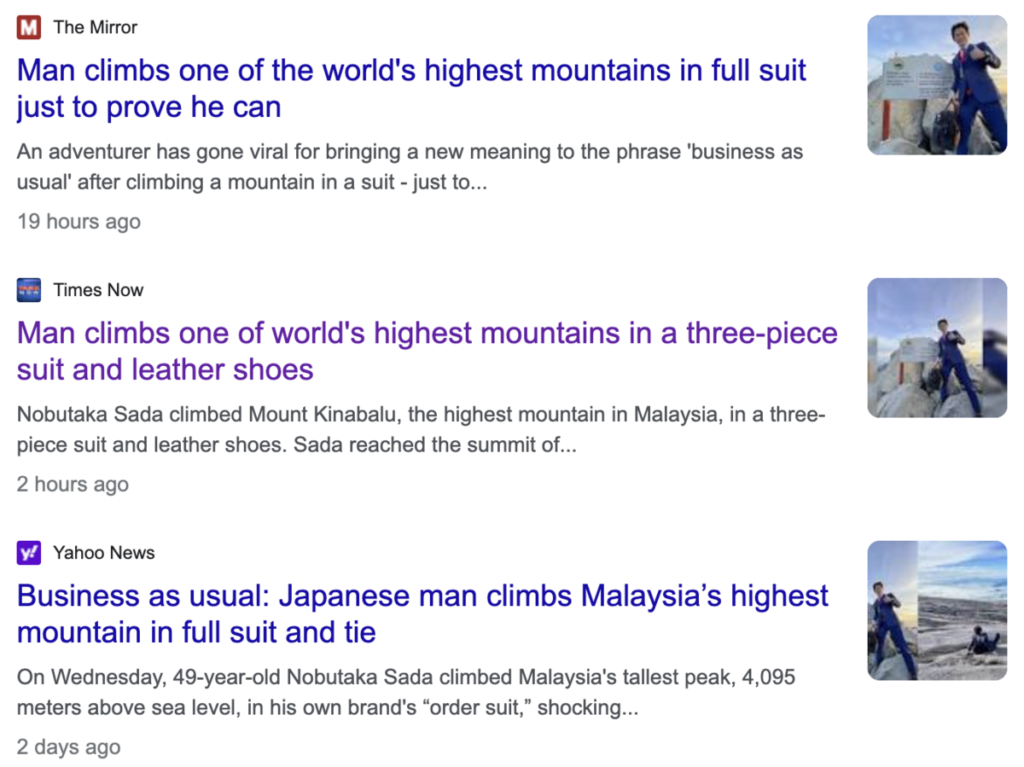Click left photo in Yahoo News thumbnail

coord(891,610)
